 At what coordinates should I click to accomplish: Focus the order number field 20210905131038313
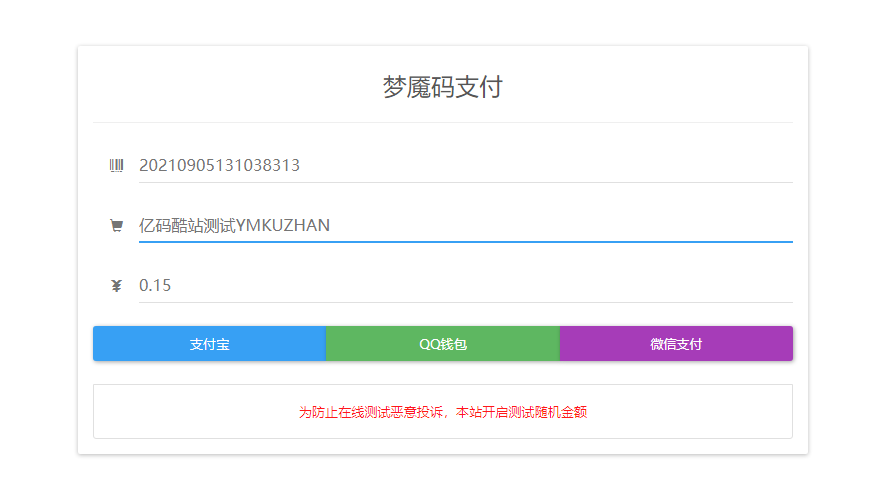click(466, 165)
